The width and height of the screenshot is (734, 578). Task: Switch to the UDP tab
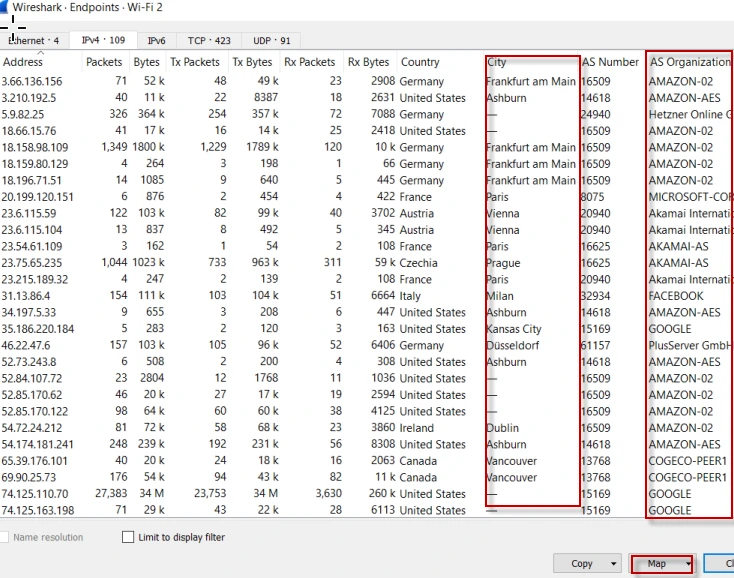click(x=270, y=41)
